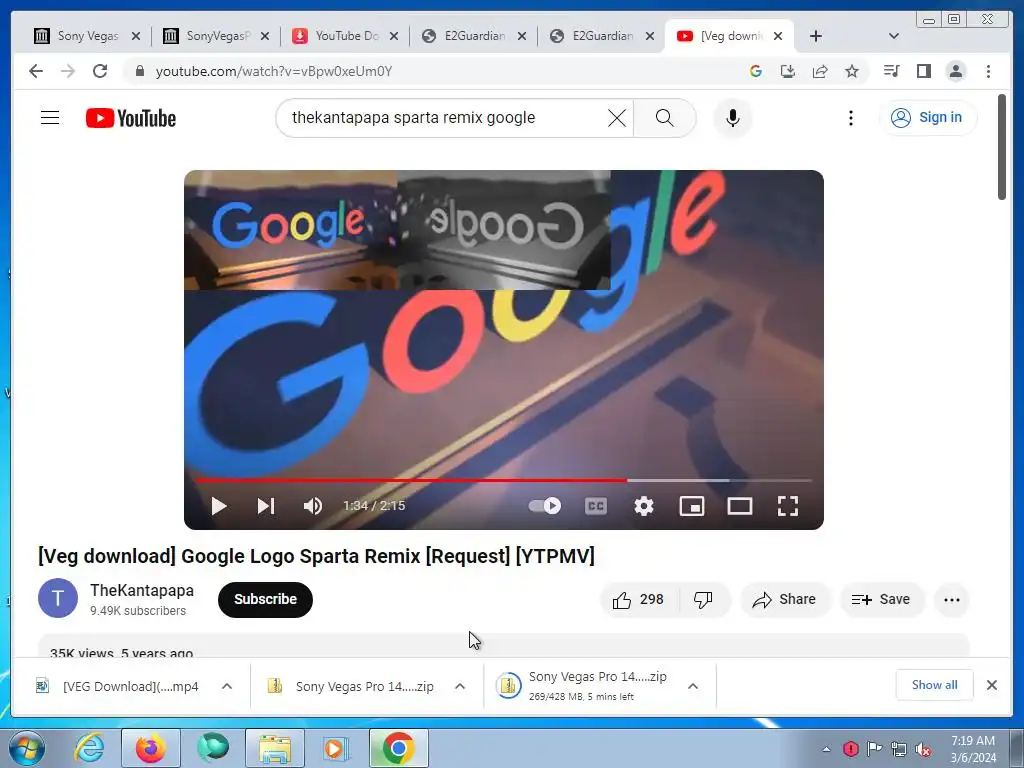1024x768 pixels.
Task: Toggle Chrome side panel
Action: pos(923,71)
